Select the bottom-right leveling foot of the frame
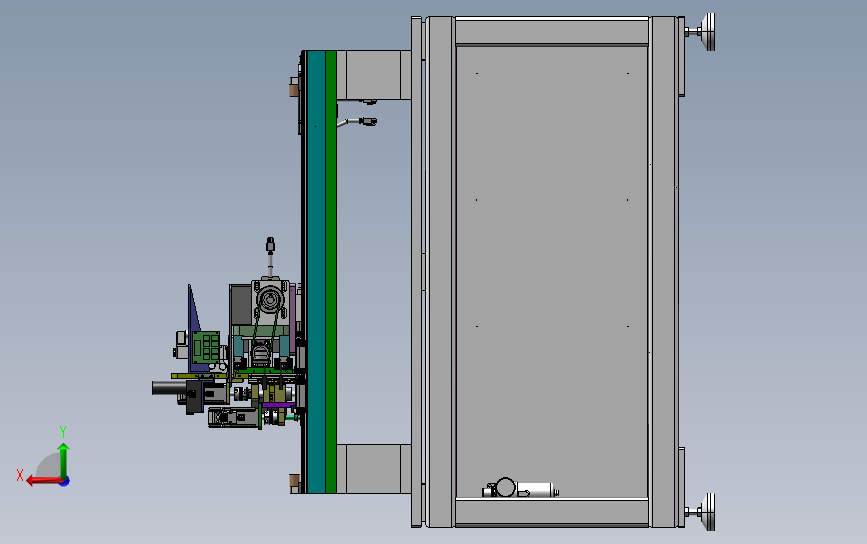Image resolution: width=867 pixels, height=544 pixels. click(x=701, y=512)
